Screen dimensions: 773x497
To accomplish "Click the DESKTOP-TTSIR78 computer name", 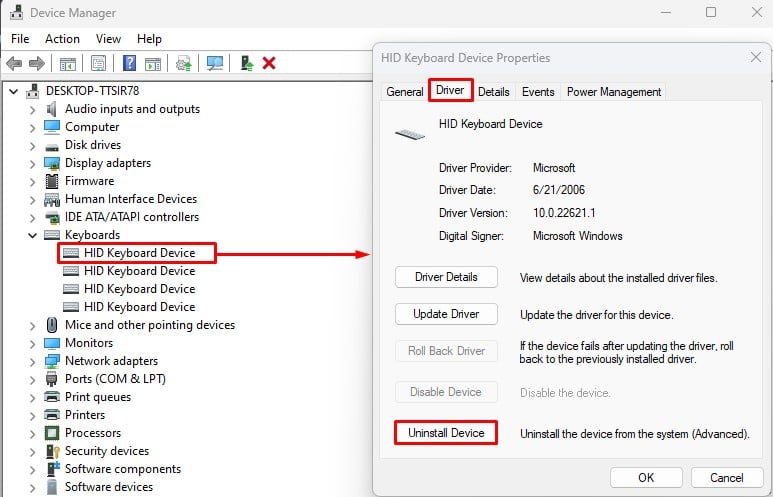I will click(92, 91).
